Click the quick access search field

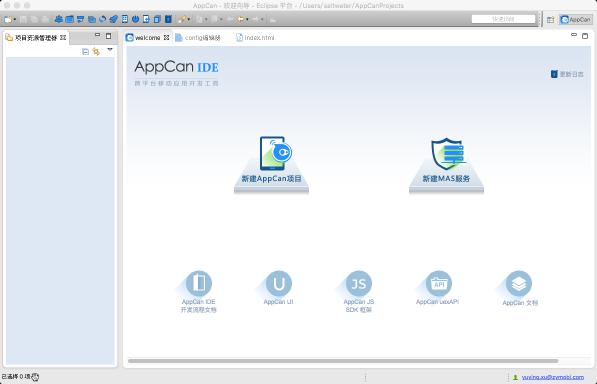tap(503, 19)
